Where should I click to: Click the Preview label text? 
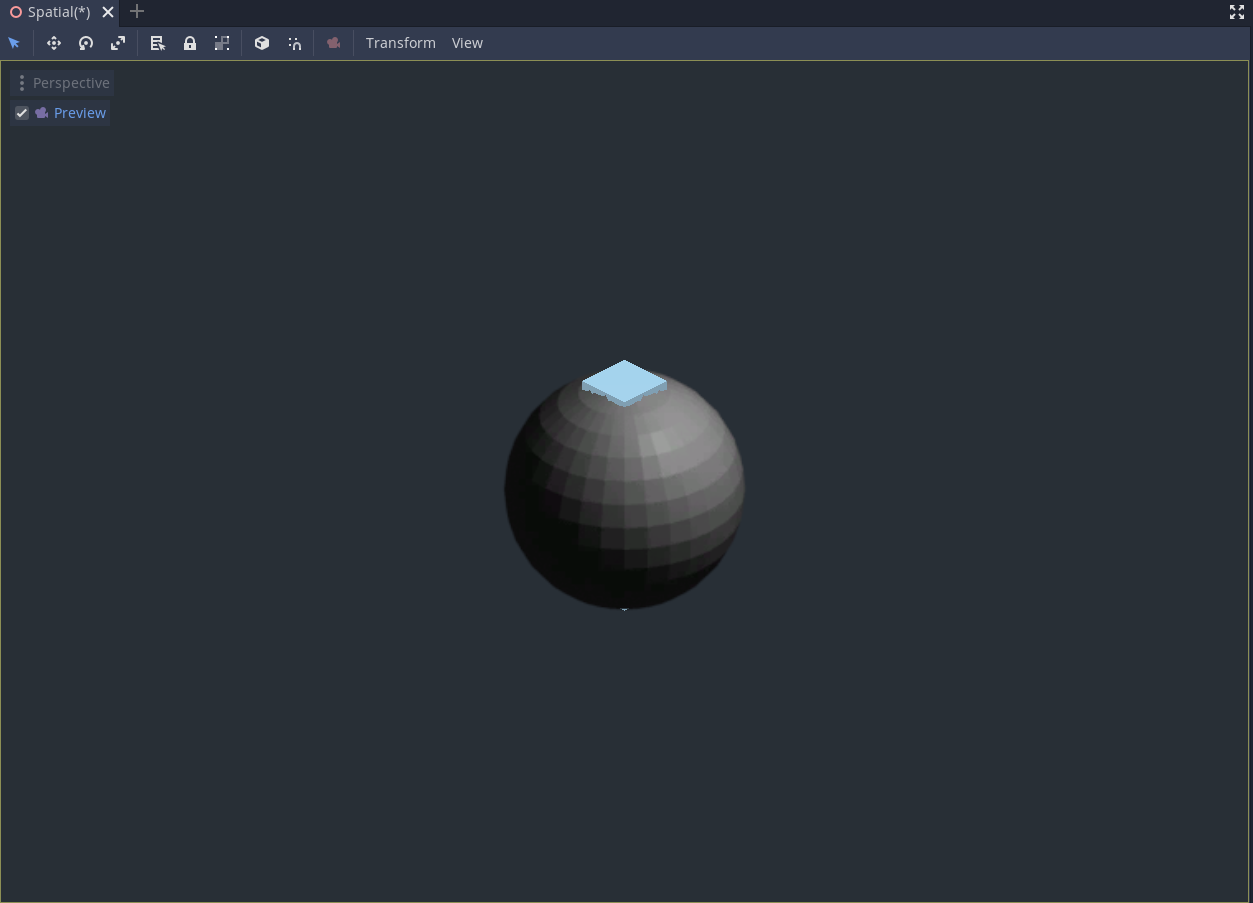click(x=80, y=113)
